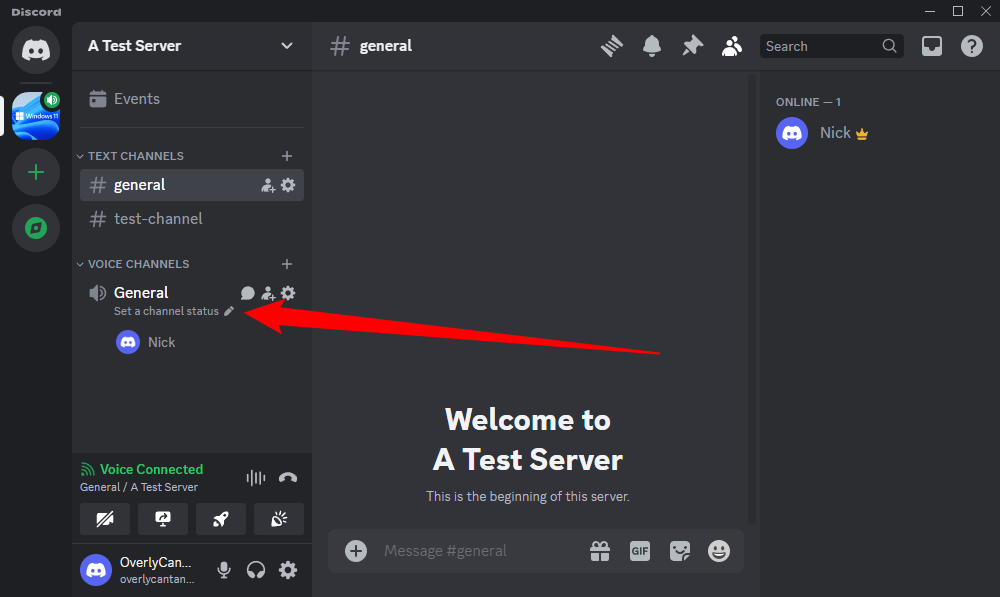
Task: Open the Help question mark
Action: coord(971,46)
